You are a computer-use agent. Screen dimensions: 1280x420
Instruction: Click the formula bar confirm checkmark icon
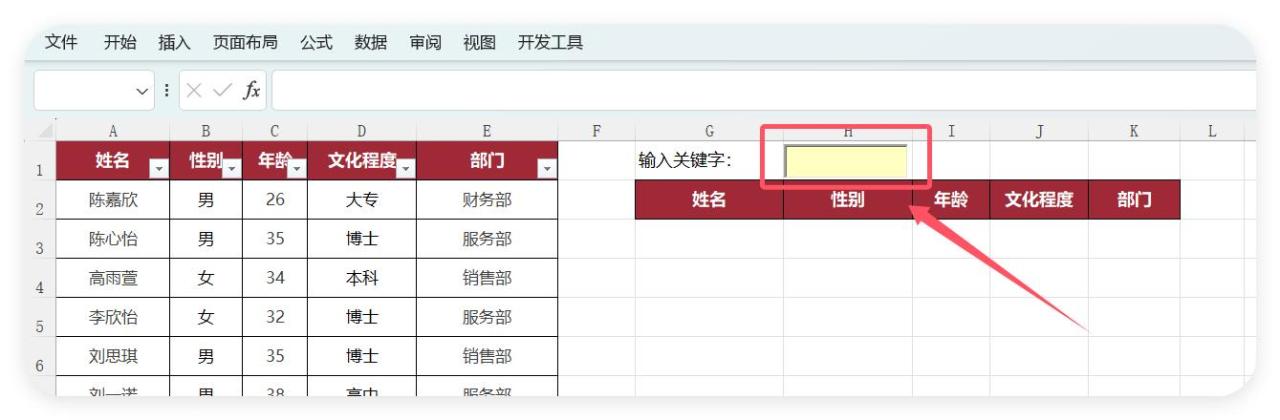coord(224,91)
